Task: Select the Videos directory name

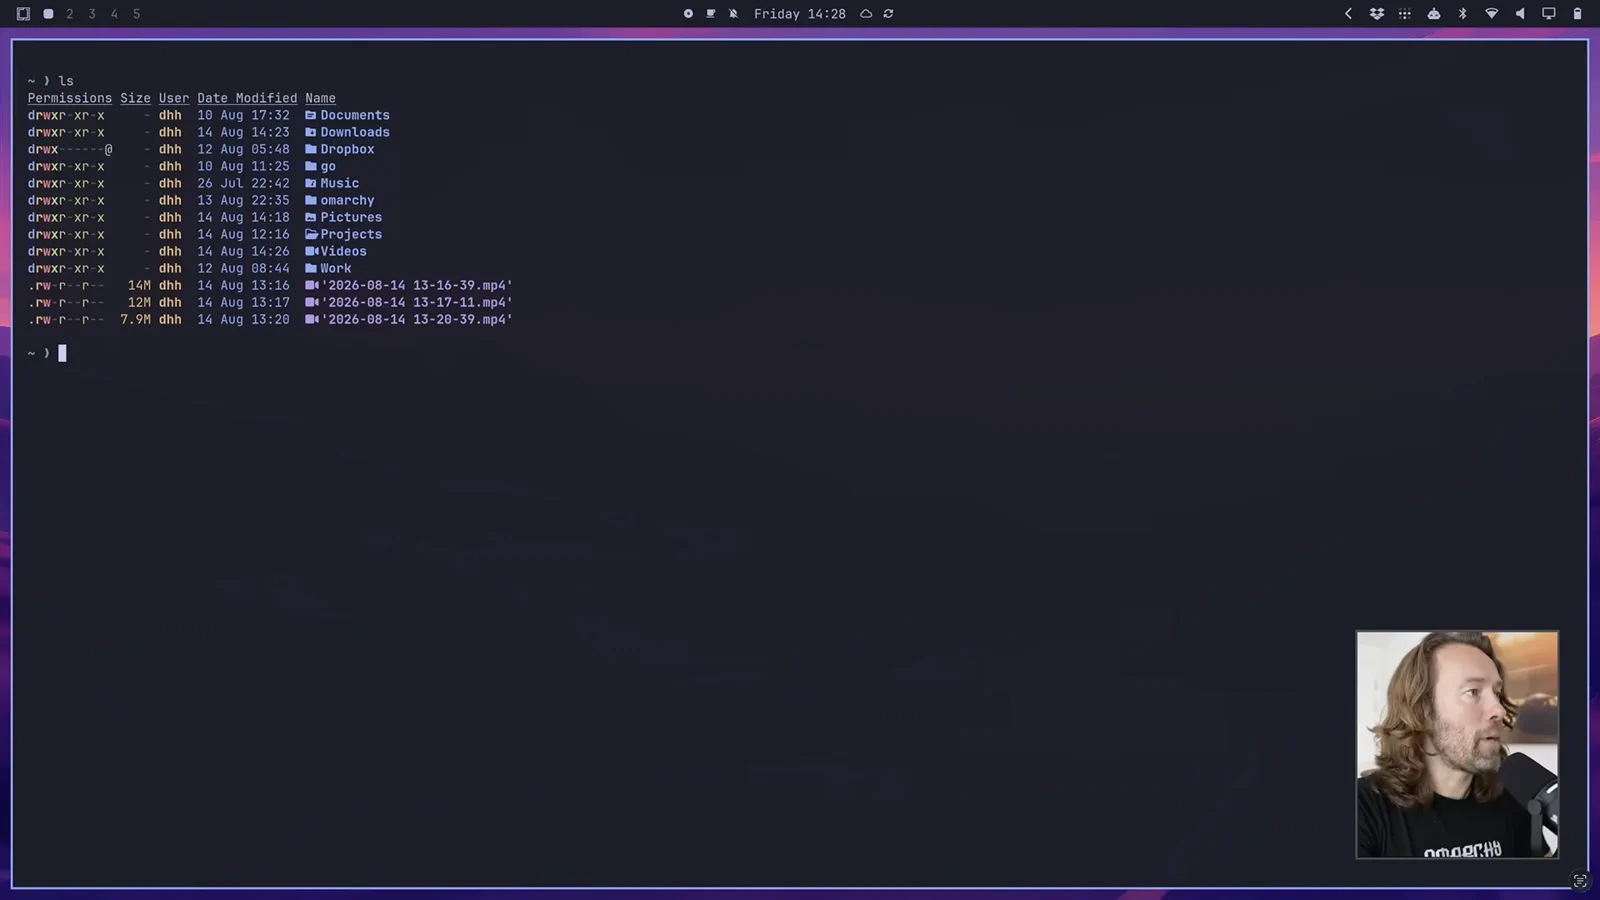Action: (343, 251)
